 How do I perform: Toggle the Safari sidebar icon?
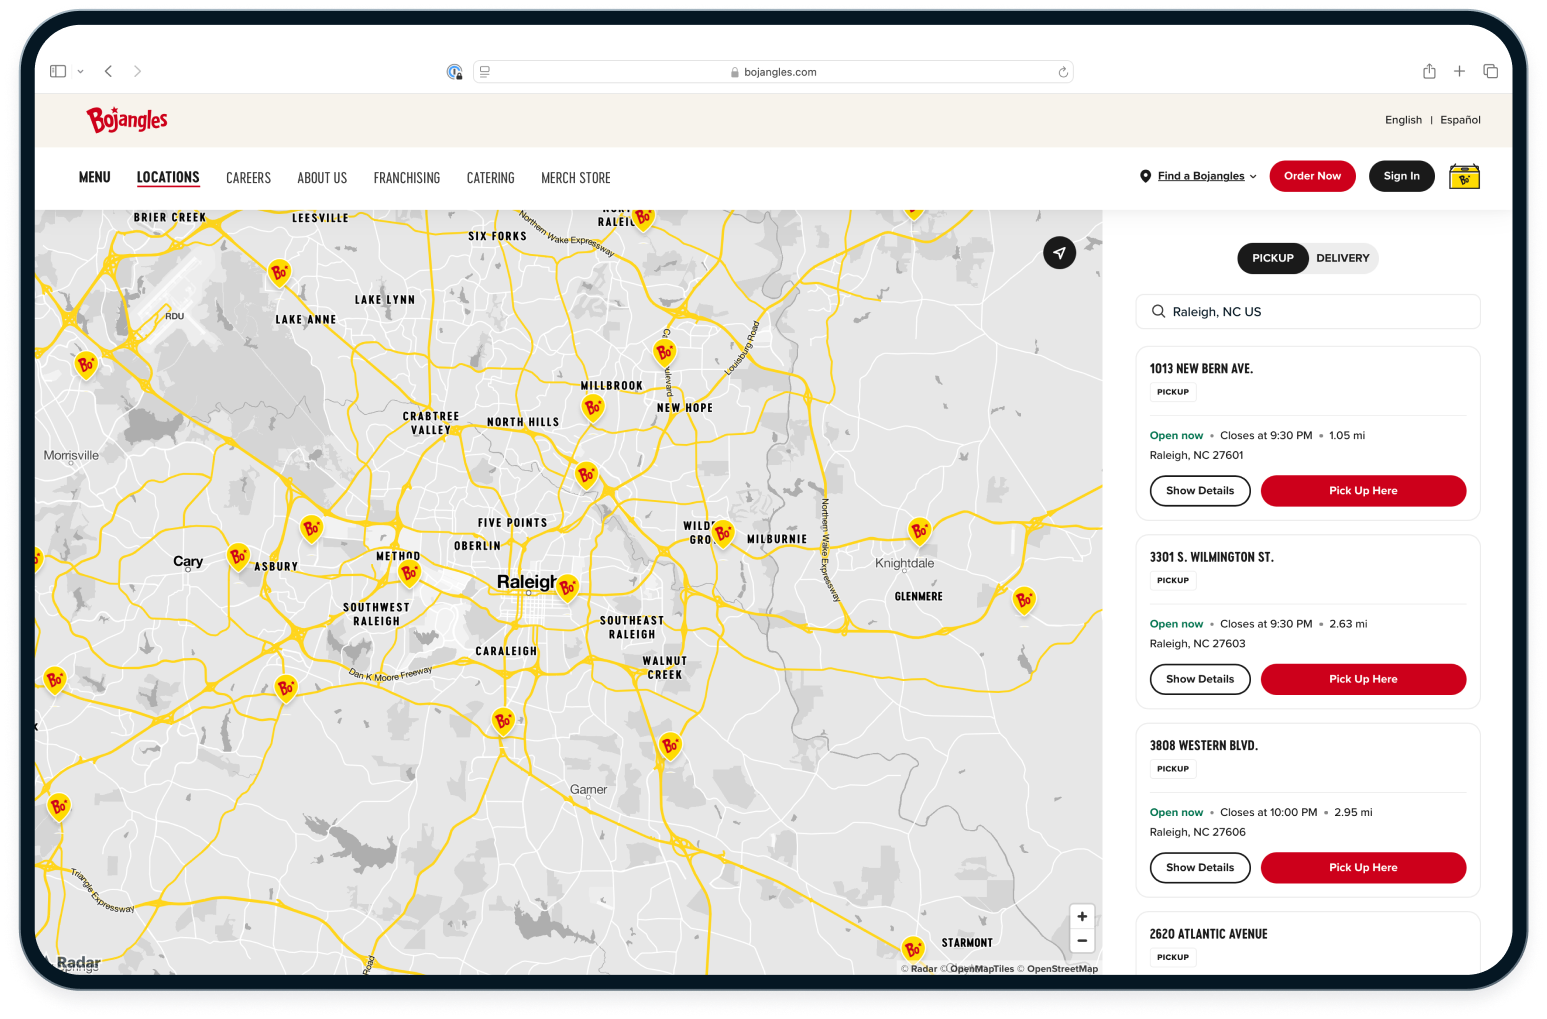[x=58, y=71]
